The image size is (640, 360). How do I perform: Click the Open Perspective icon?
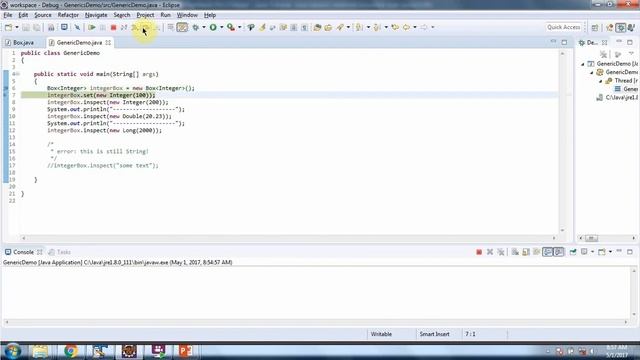[595, 27]
